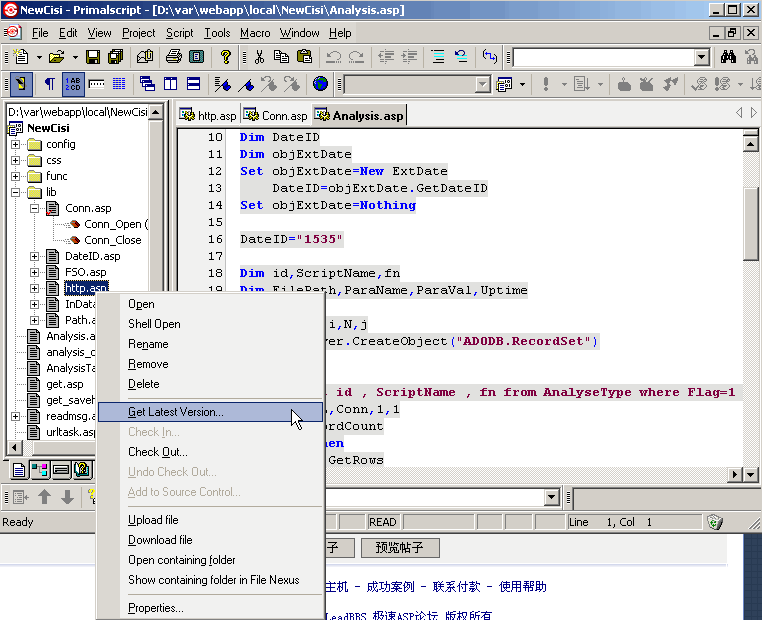The width and height of the screenshot is (762, 620).
Task: Click the 预览帖子 button in background page
Action: click(400, 548)
